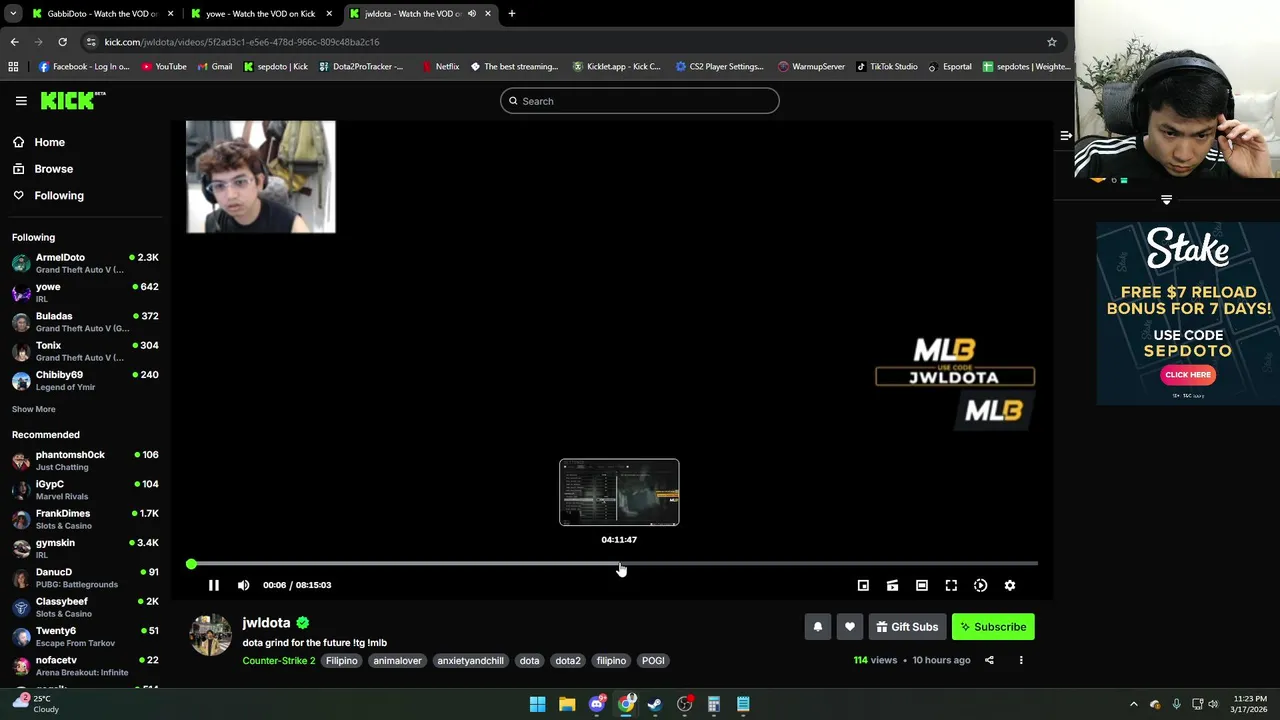Screen dimensions: 1280x720
Task: Focus the Kick search field
Action: point(640,101)
